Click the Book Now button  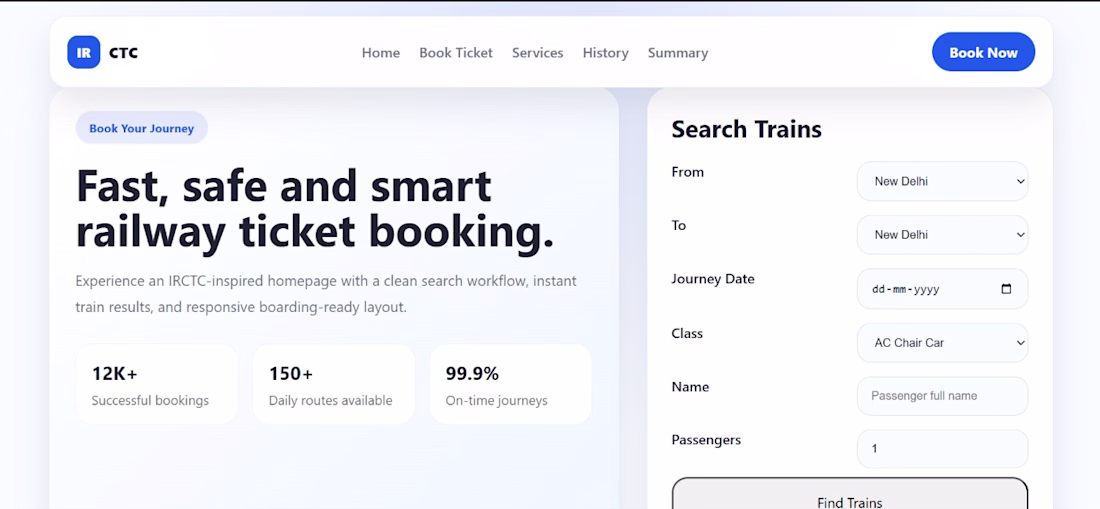pos(983,52)
